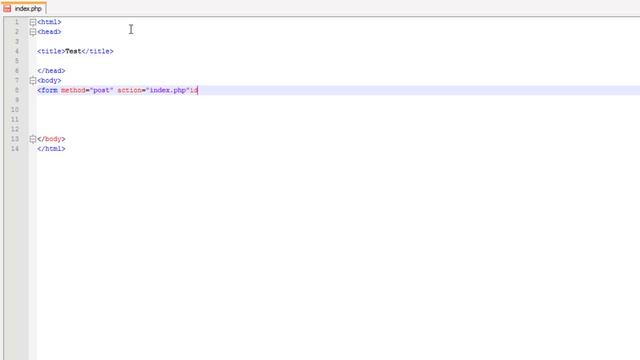This screenshot has width=640, height=360.
Task: Click the closing title tag on line 4
Action: pos(98,51)
